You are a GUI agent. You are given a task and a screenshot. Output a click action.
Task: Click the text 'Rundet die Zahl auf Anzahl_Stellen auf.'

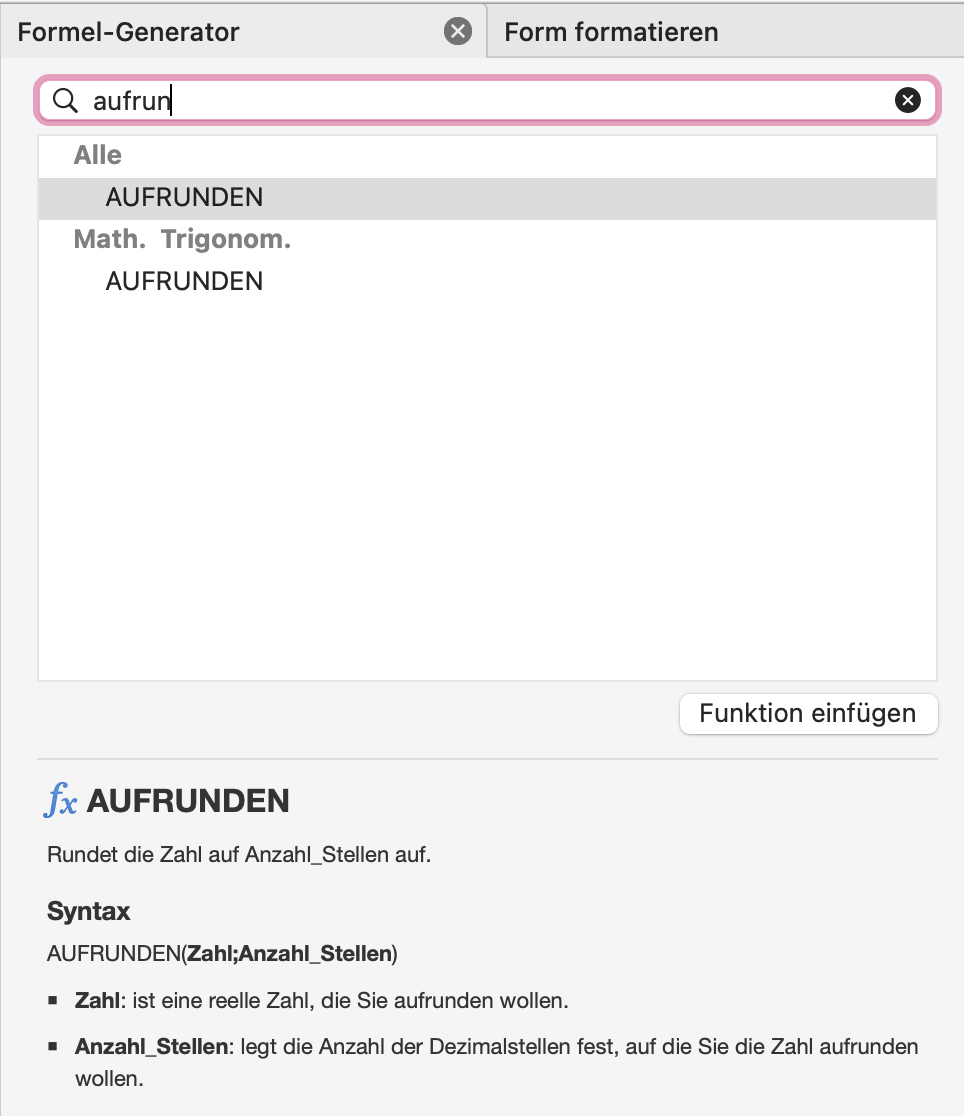point(239,854)
